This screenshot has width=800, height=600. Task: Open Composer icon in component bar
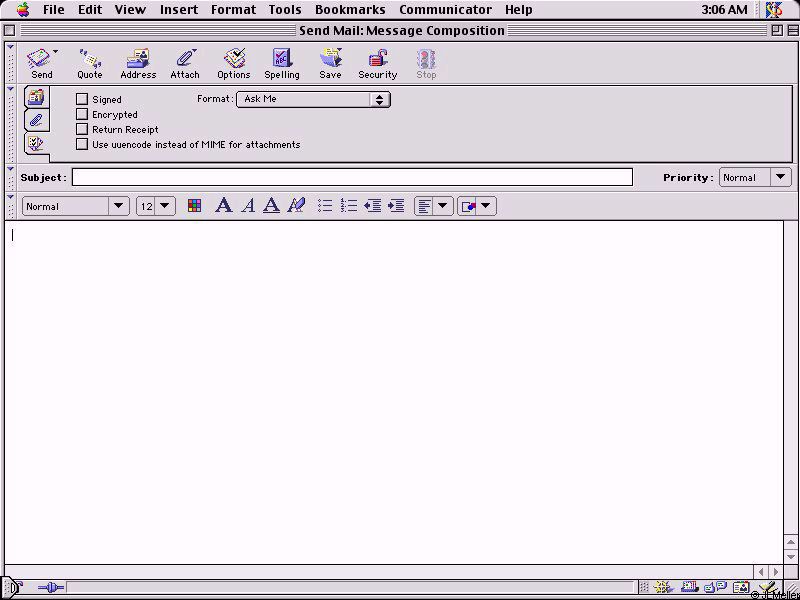[x=768, y=588]
